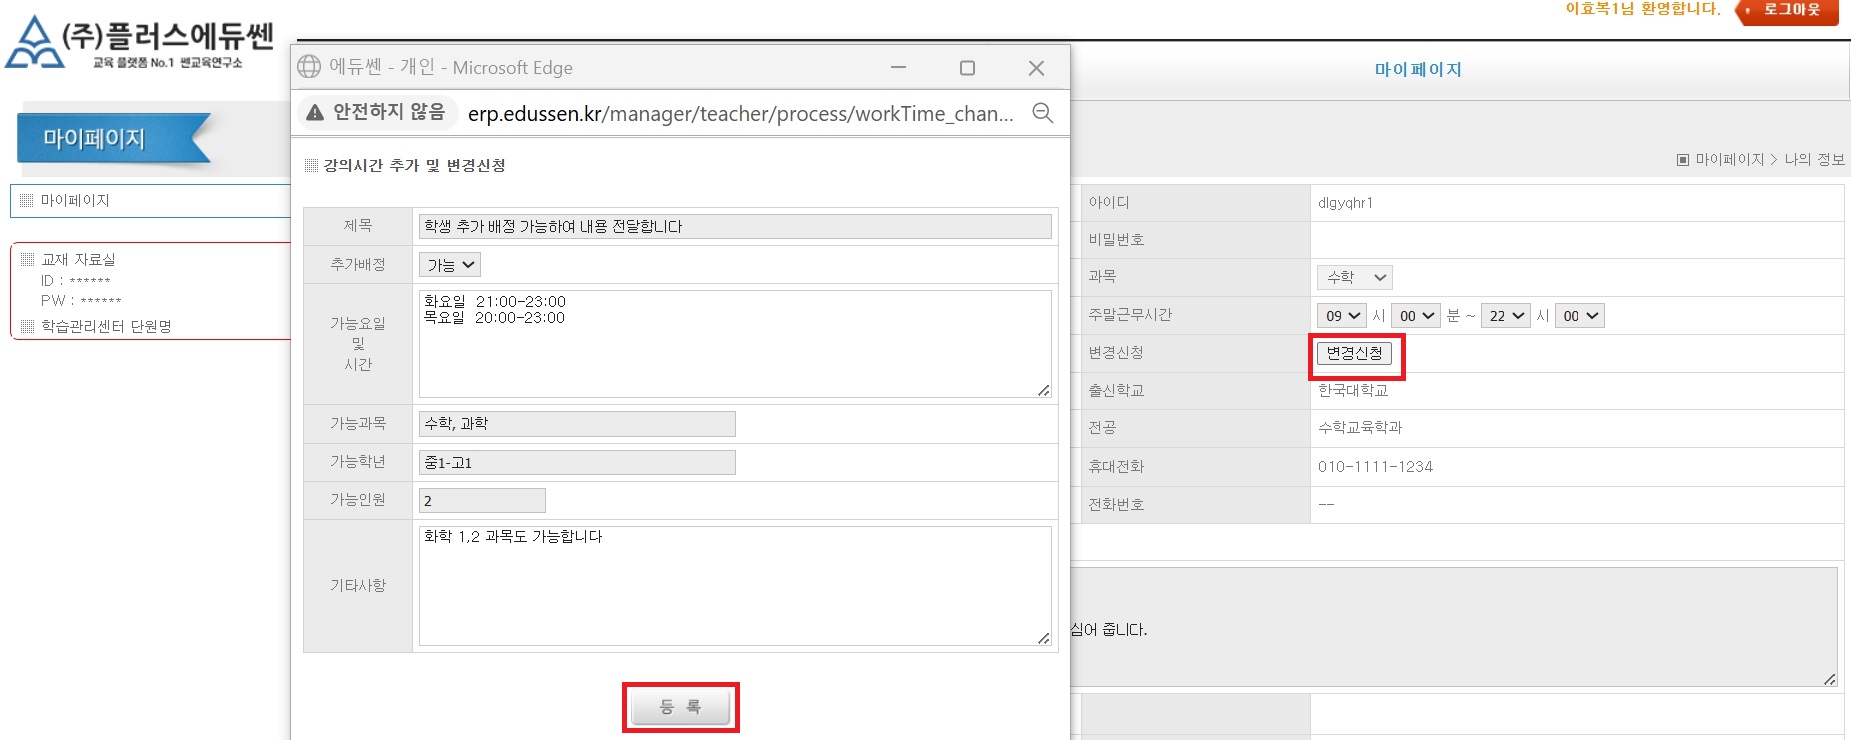Screen dimensions: 1855x740
Task: Close the Edussen popup window
Action: (1036, 68)
